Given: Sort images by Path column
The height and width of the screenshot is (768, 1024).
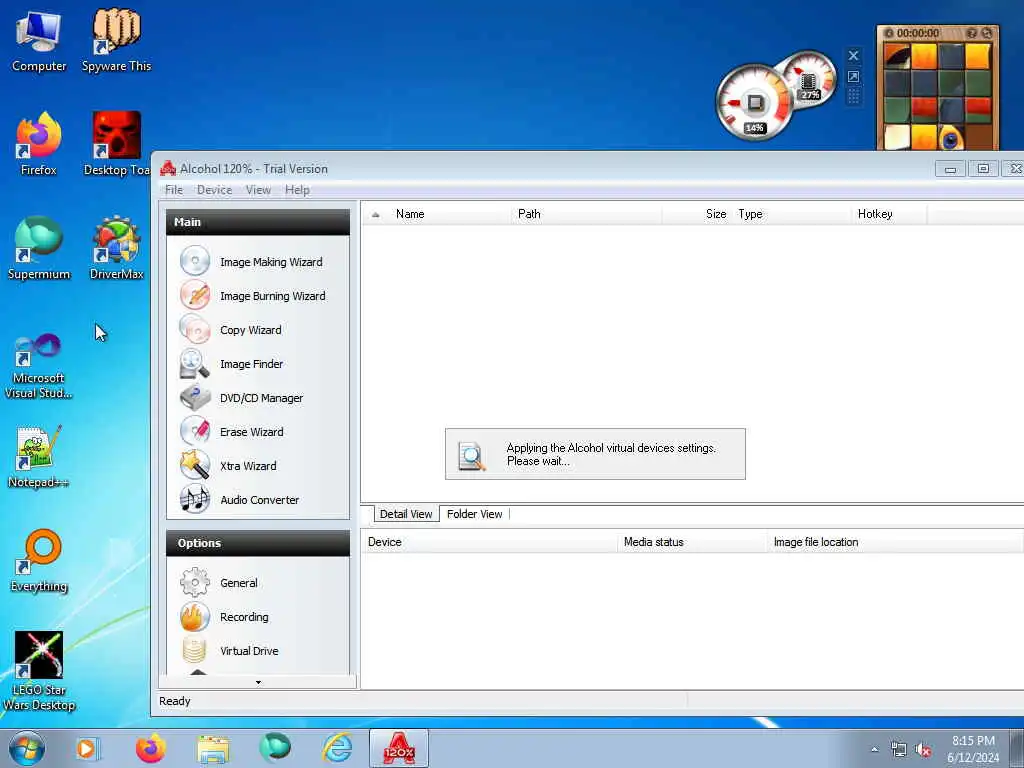Looking at the screenshot, I should click(586, 214).
